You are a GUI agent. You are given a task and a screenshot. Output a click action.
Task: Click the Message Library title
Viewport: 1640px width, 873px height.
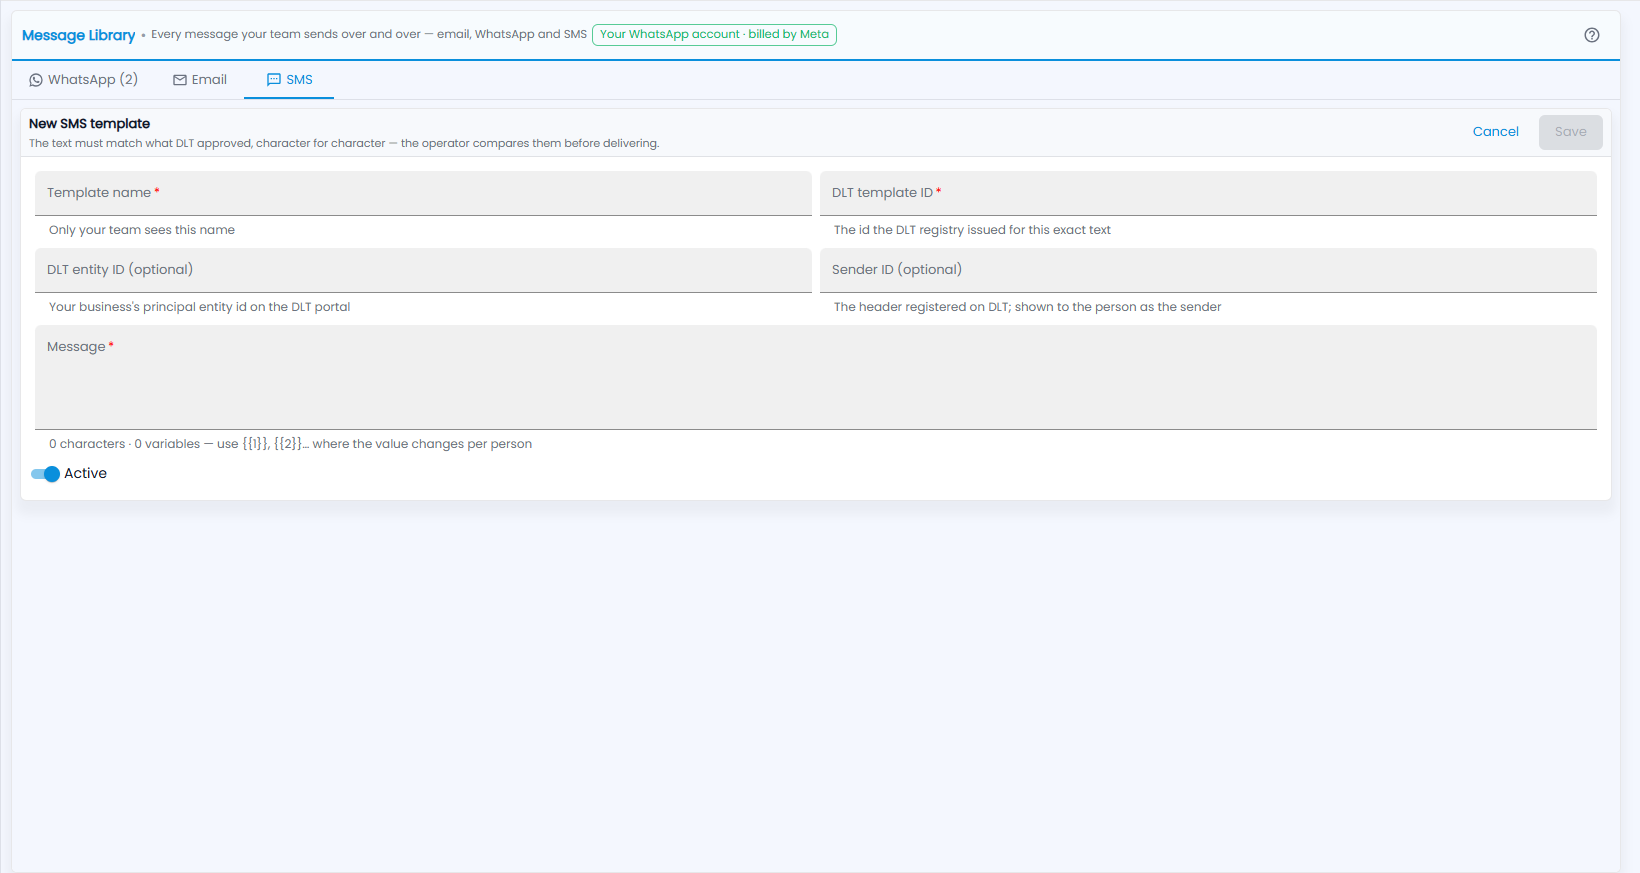point(78,35)
